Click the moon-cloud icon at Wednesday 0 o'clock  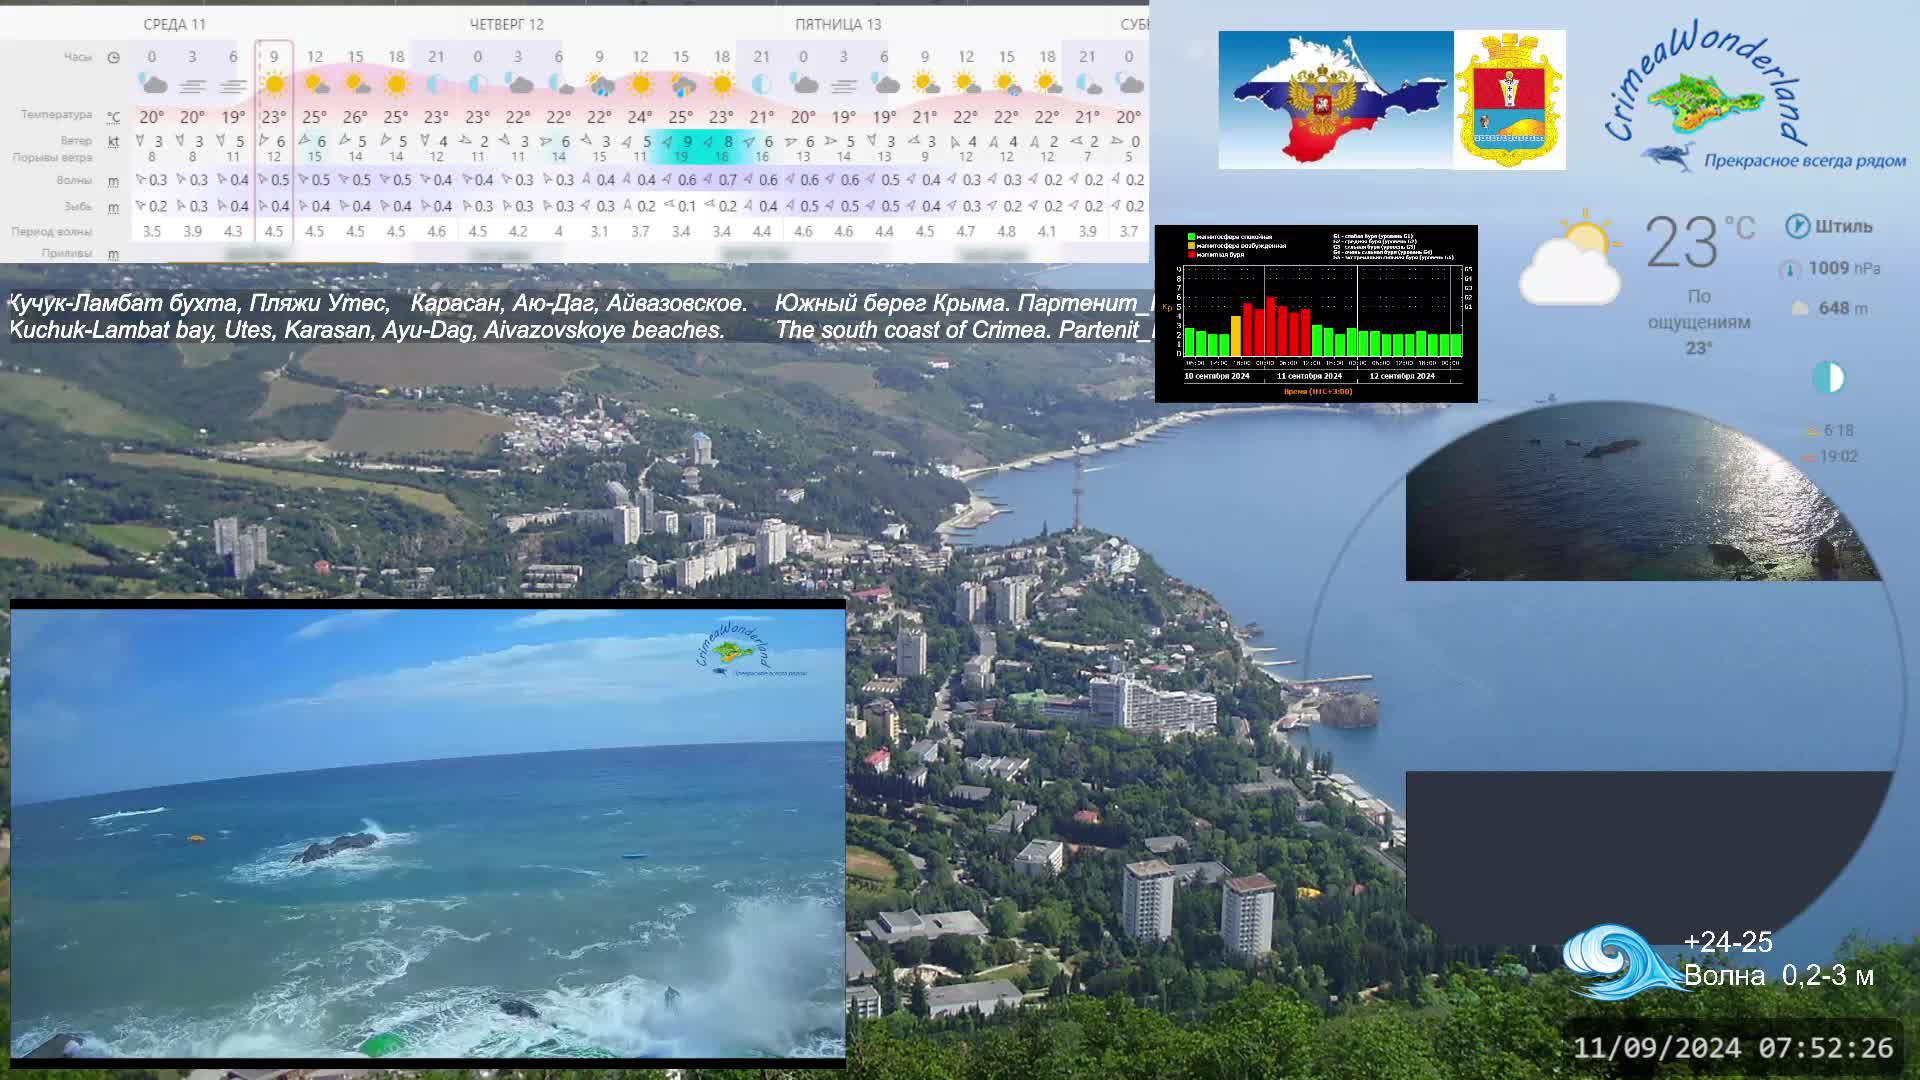pos(152,84)
